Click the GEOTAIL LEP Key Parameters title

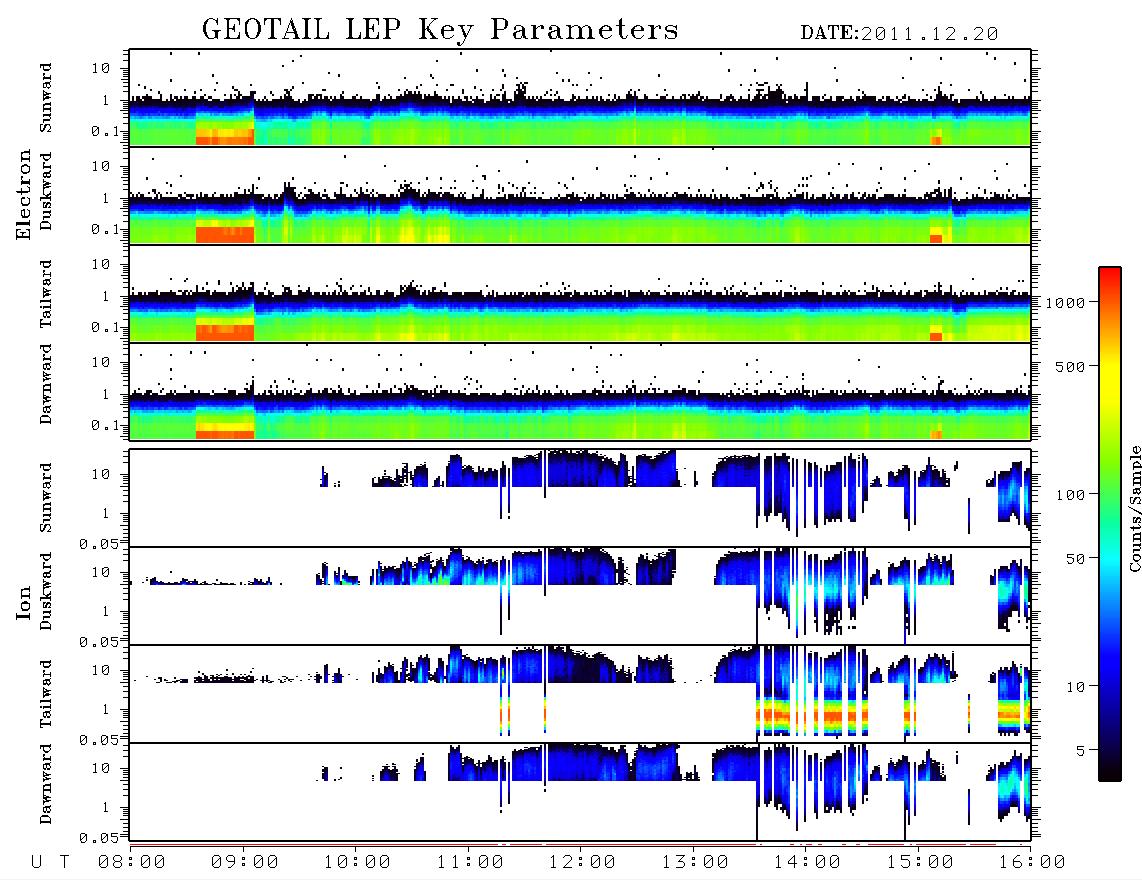[x=440, y=30]
